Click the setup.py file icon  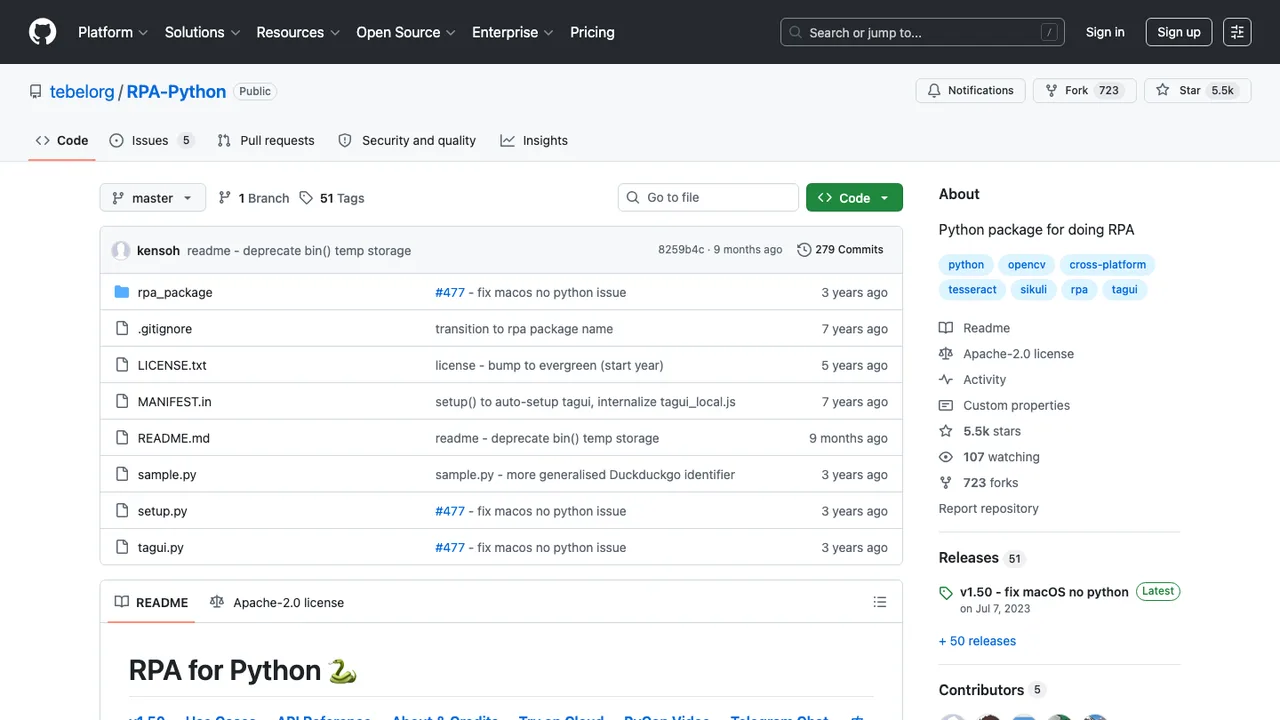(122, 511)
